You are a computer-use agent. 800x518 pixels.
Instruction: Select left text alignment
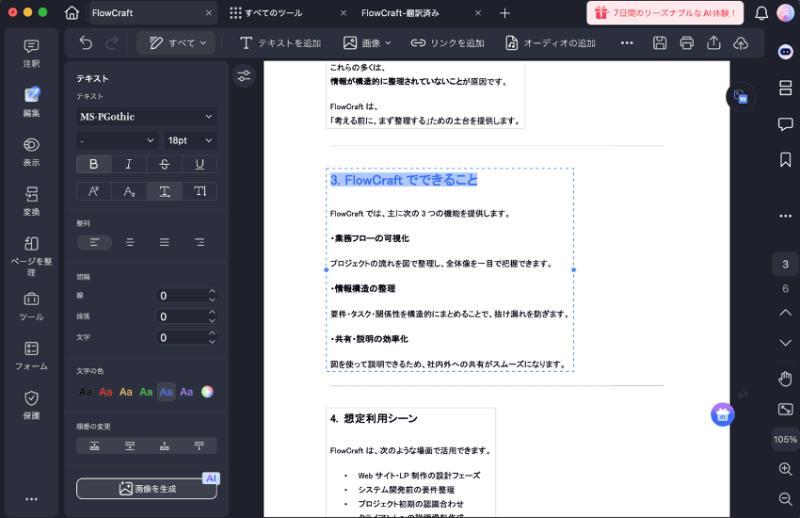94,242
